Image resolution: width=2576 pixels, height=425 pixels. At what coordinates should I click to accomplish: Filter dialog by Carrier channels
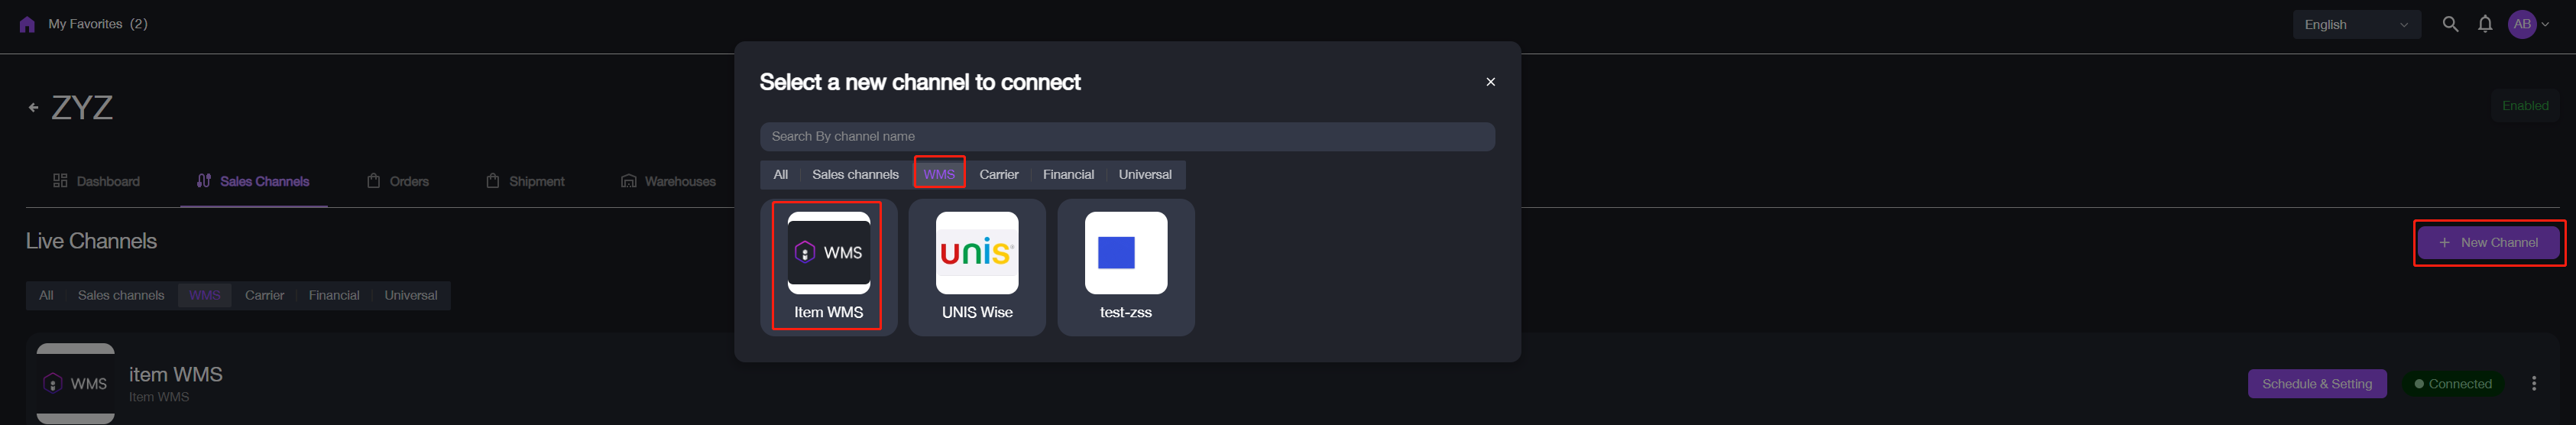(998, 174)
